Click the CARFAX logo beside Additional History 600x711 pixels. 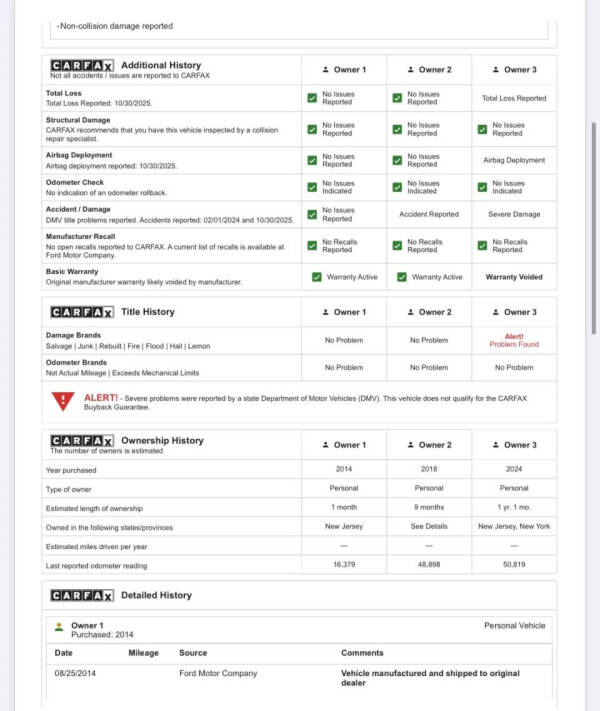coord(82,66)
